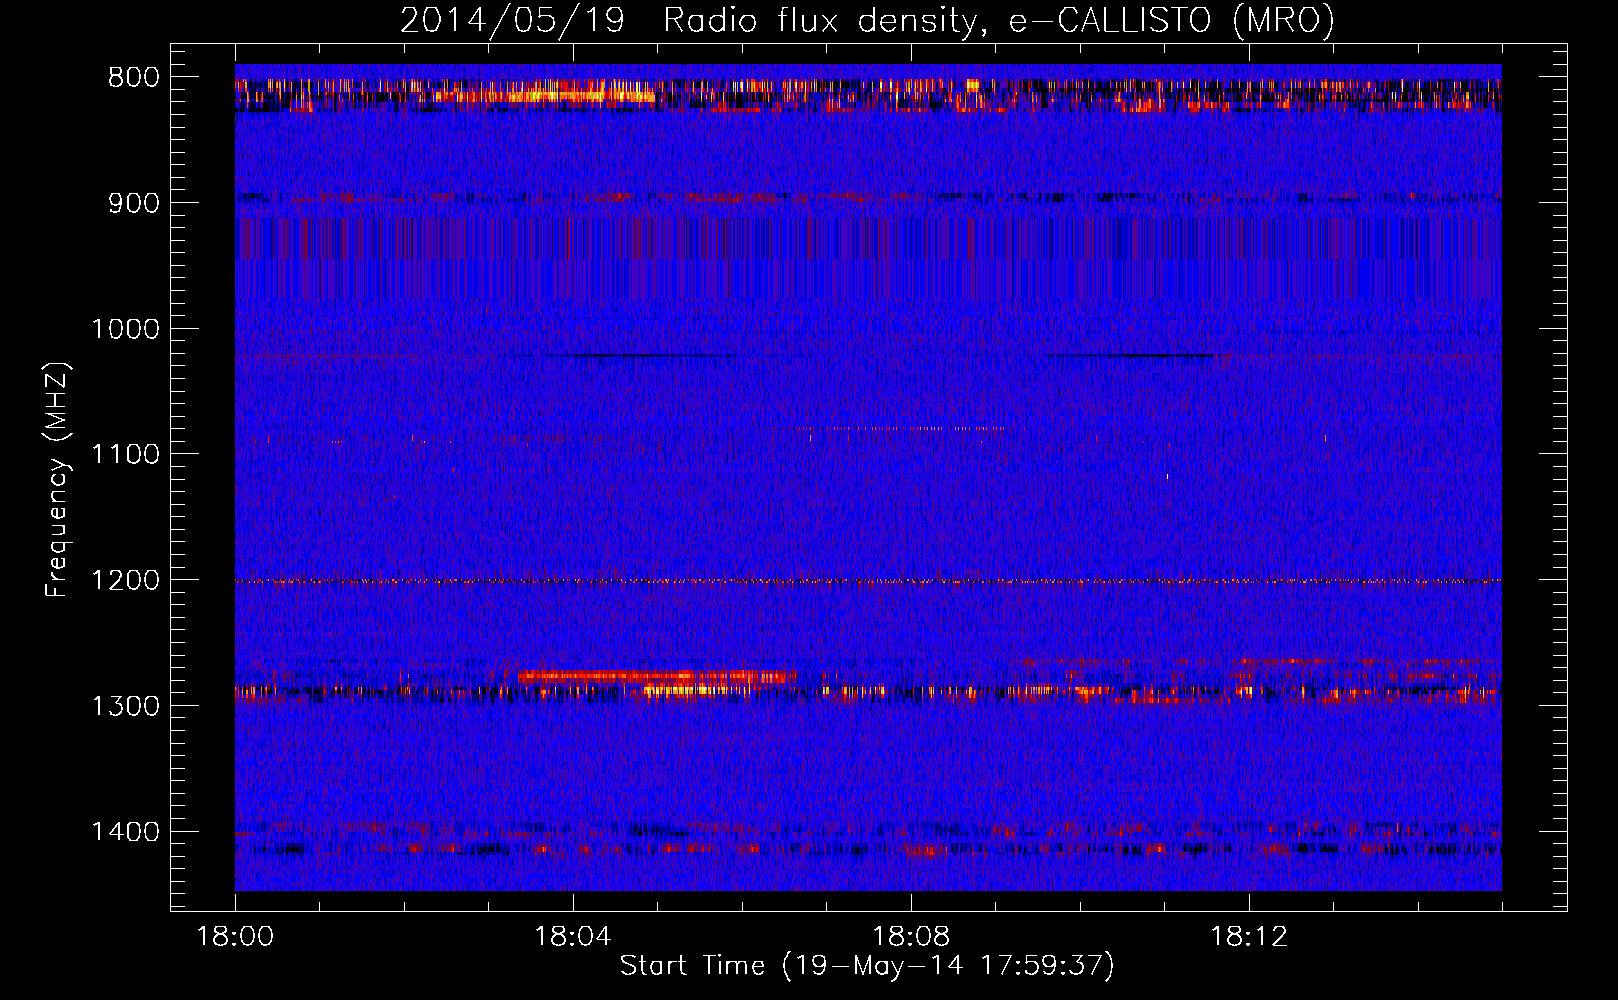Select the 800 frequency tick label
The height and width of the screenshot is (1000, 1618).
pos(134,78)
